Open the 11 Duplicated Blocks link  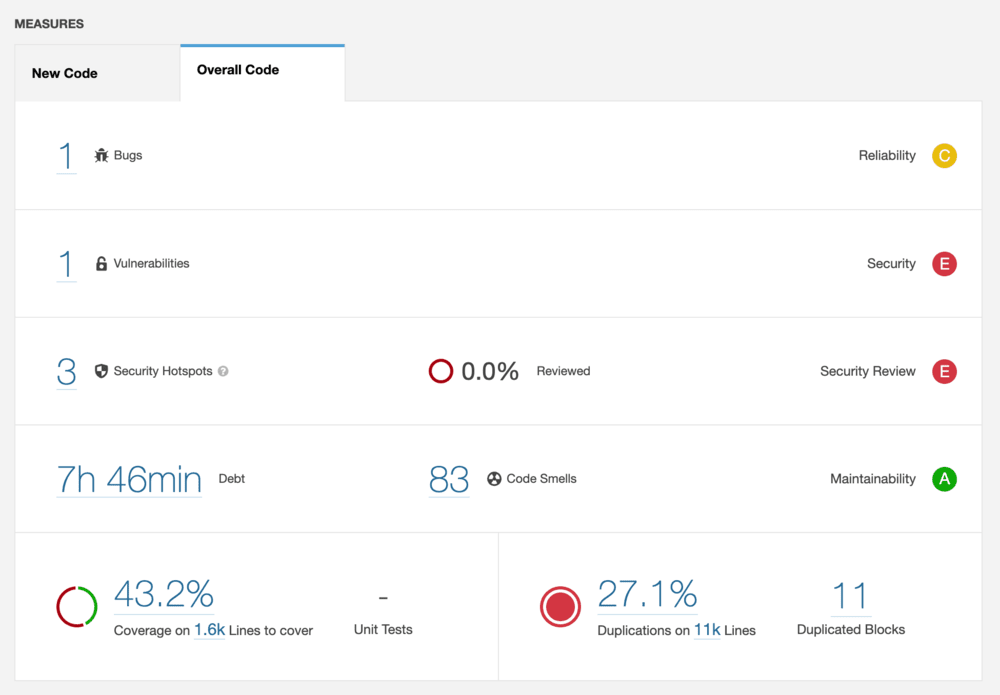(x=850, y=595)
